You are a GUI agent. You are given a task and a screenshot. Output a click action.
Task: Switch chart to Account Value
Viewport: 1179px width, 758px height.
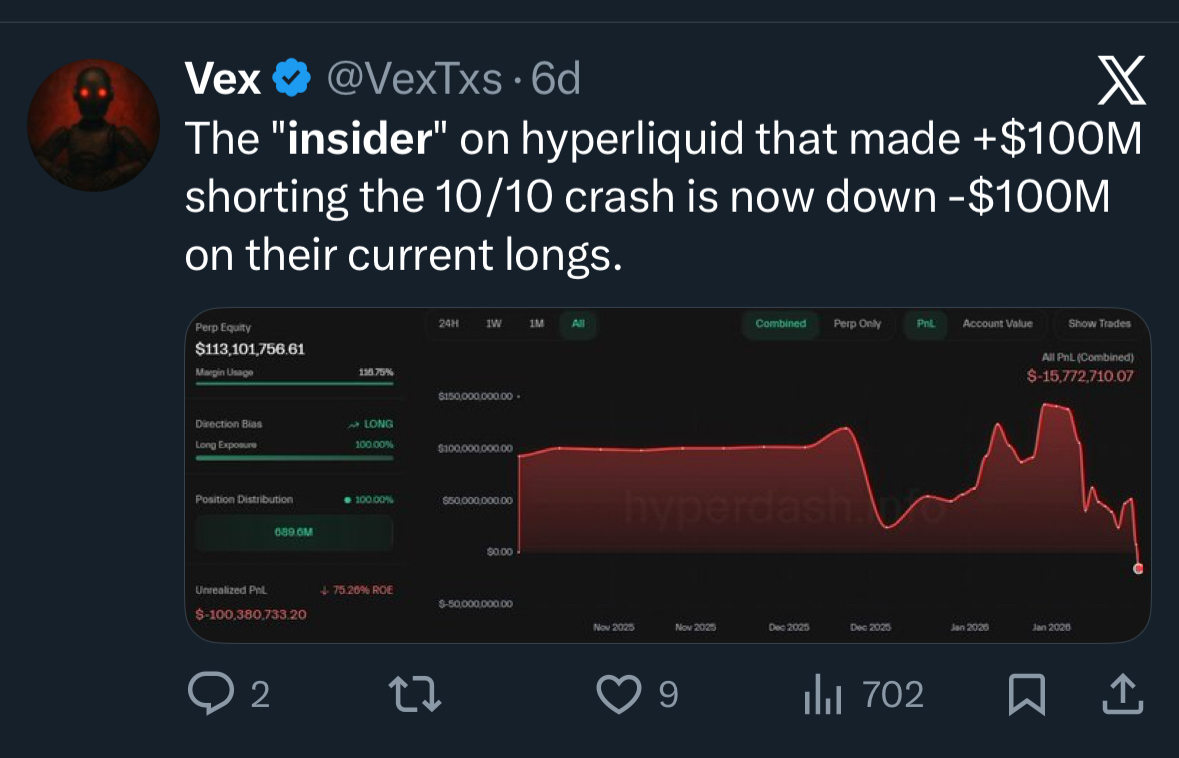coord(997,323)
